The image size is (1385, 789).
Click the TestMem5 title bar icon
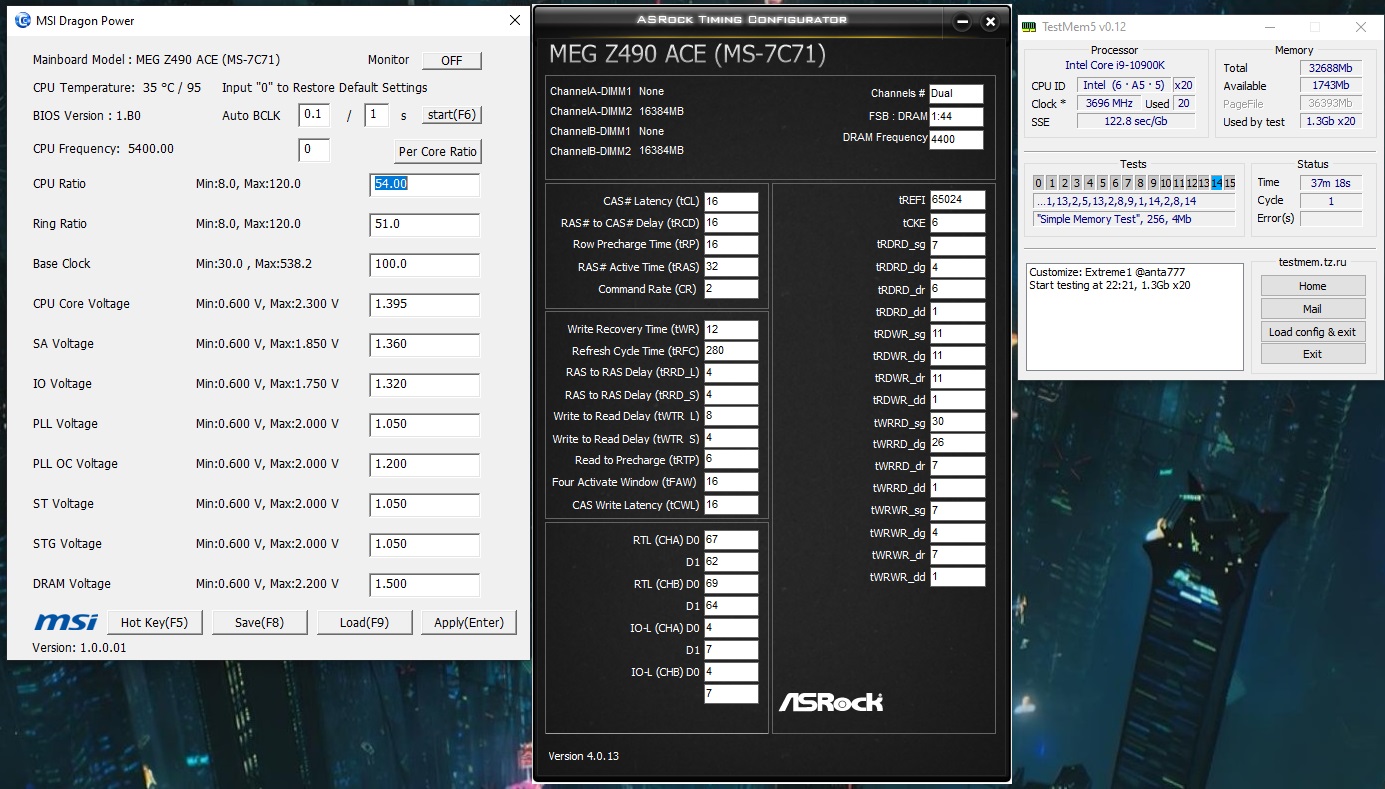click(1029, 27)
